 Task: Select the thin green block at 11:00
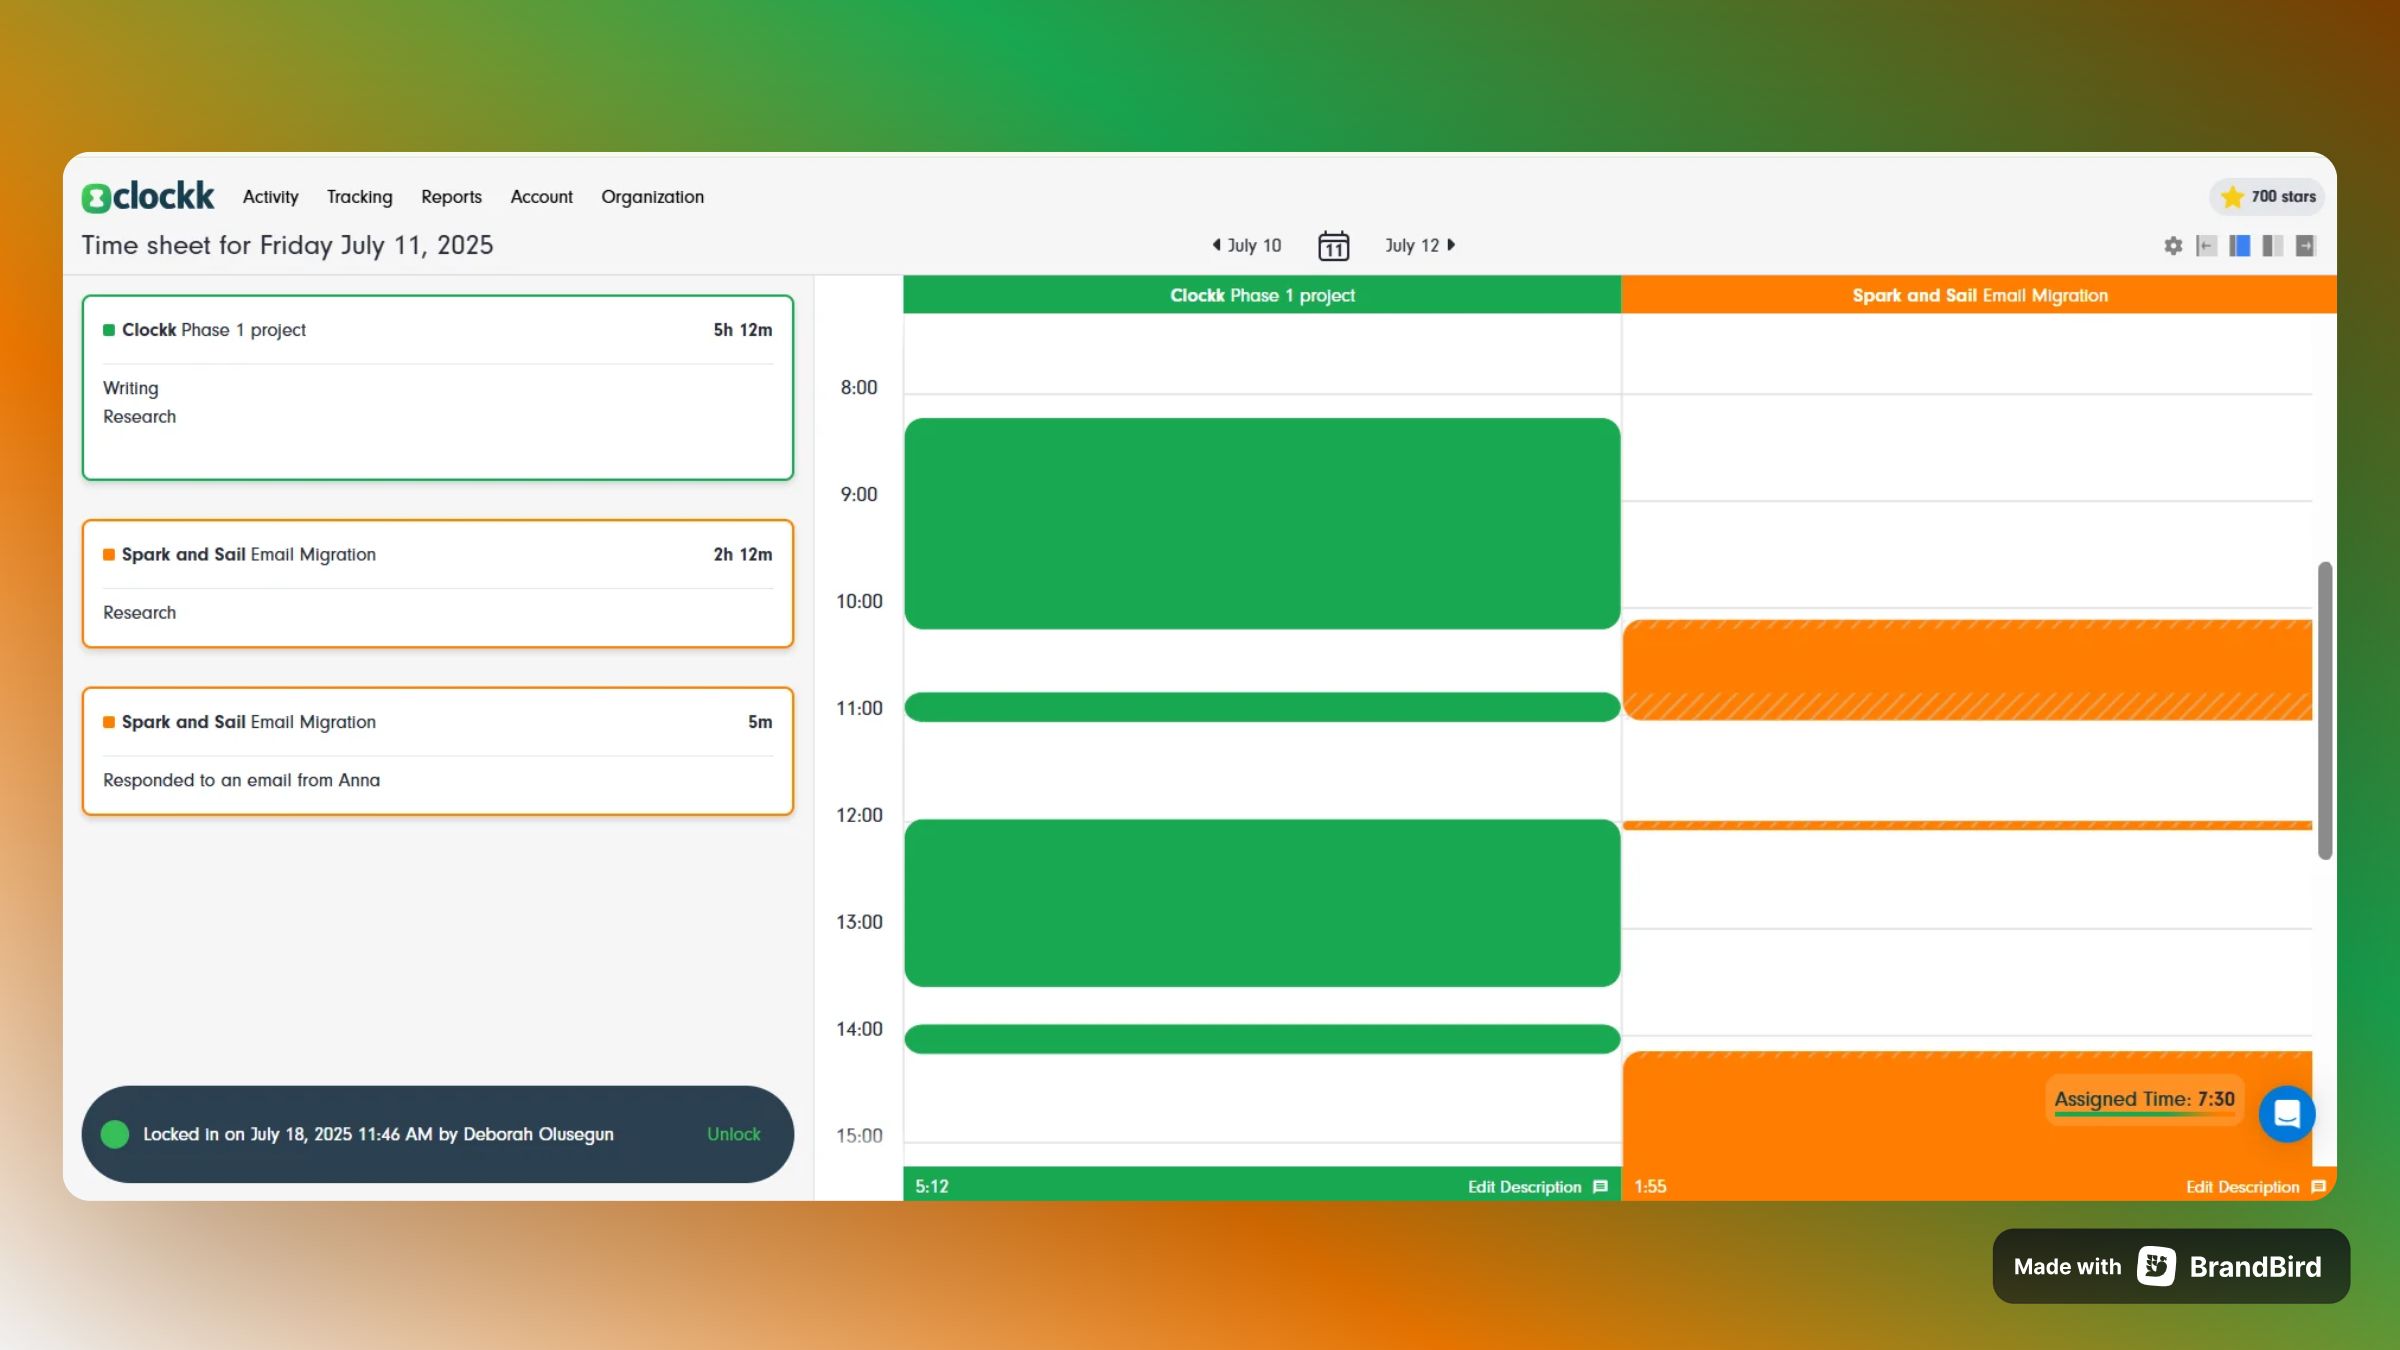point(1262,707)
